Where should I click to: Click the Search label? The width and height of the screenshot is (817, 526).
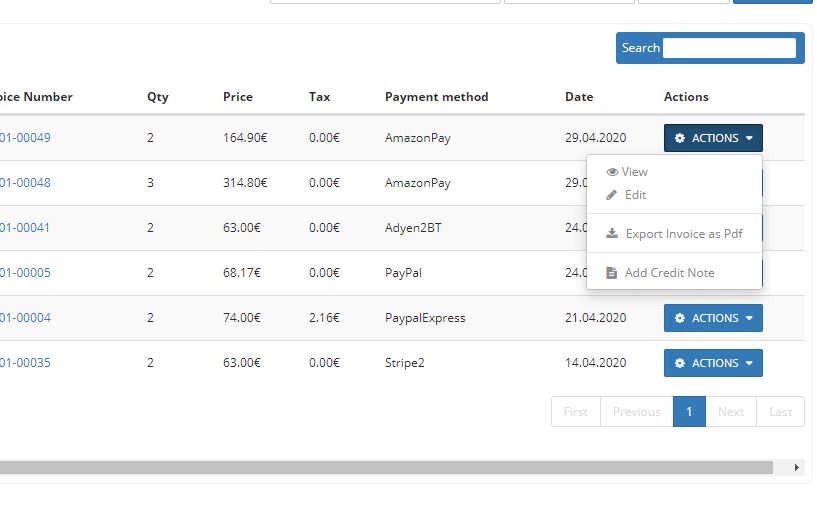pos(641,48)
